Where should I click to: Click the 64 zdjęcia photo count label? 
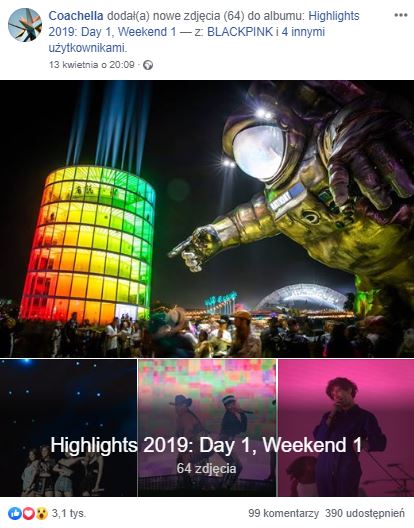pos(206,468)
